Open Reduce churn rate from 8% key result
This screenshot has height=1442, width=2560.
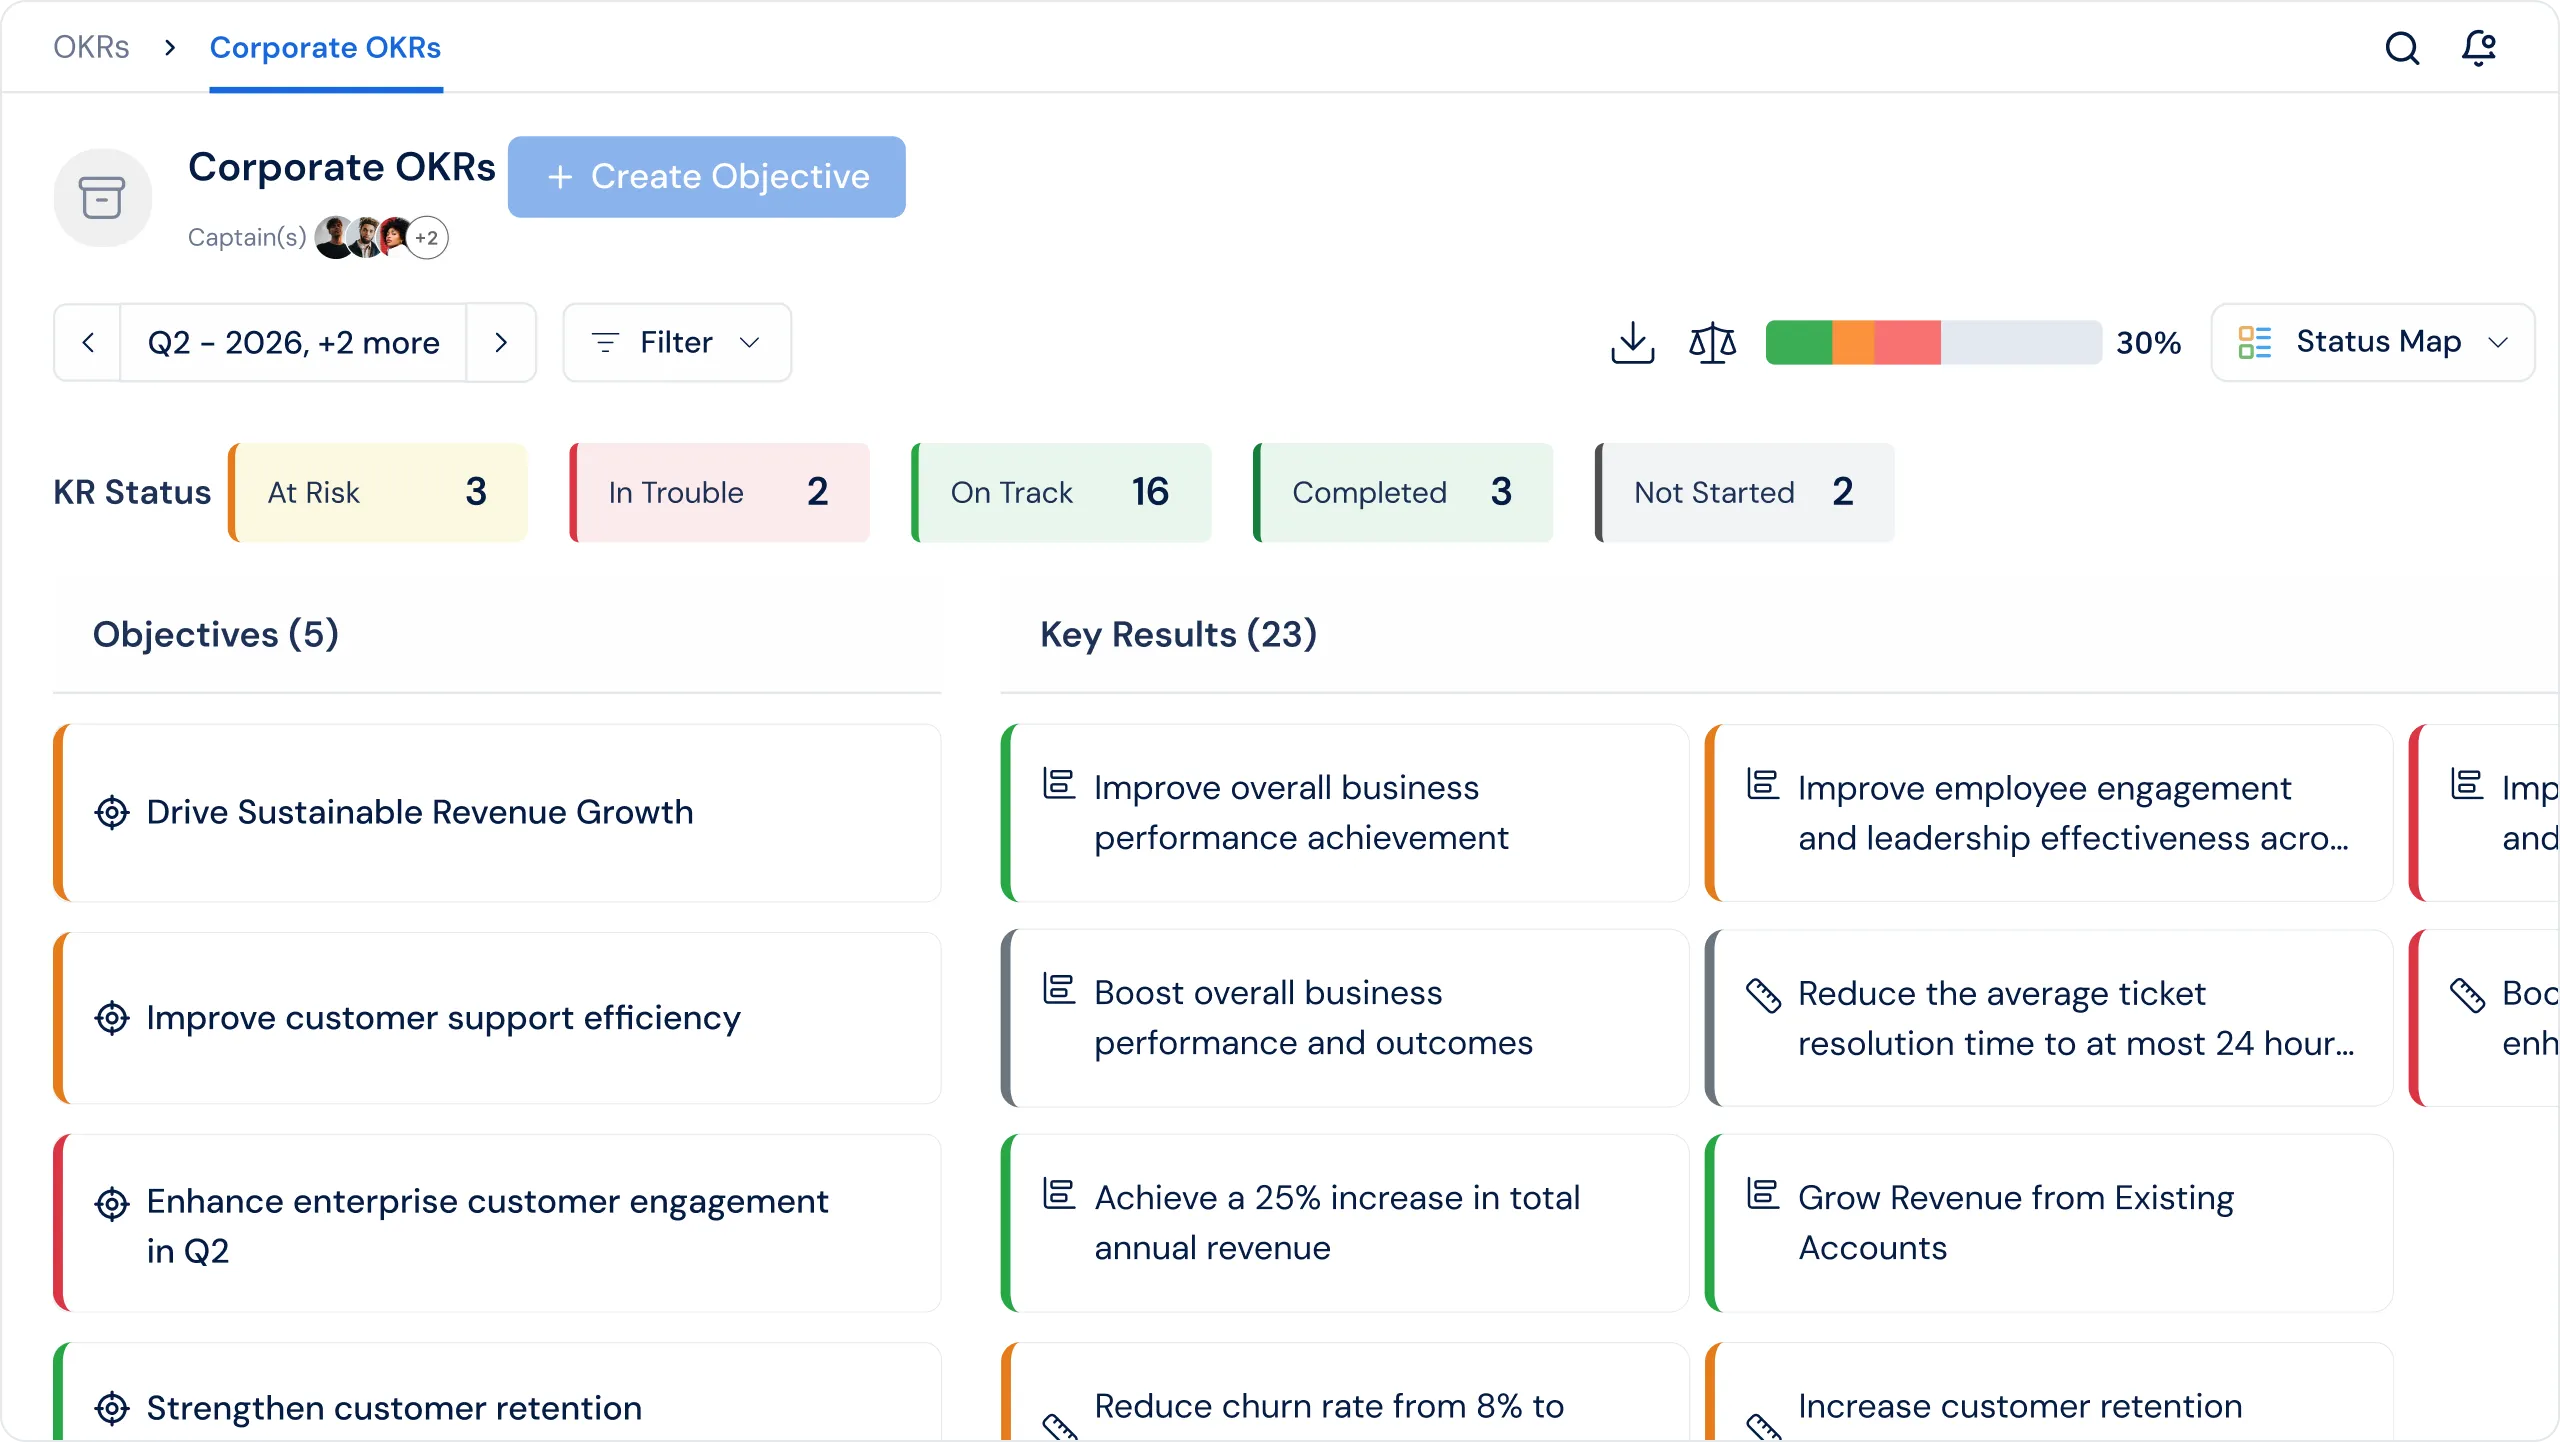click(1345, 1392)
